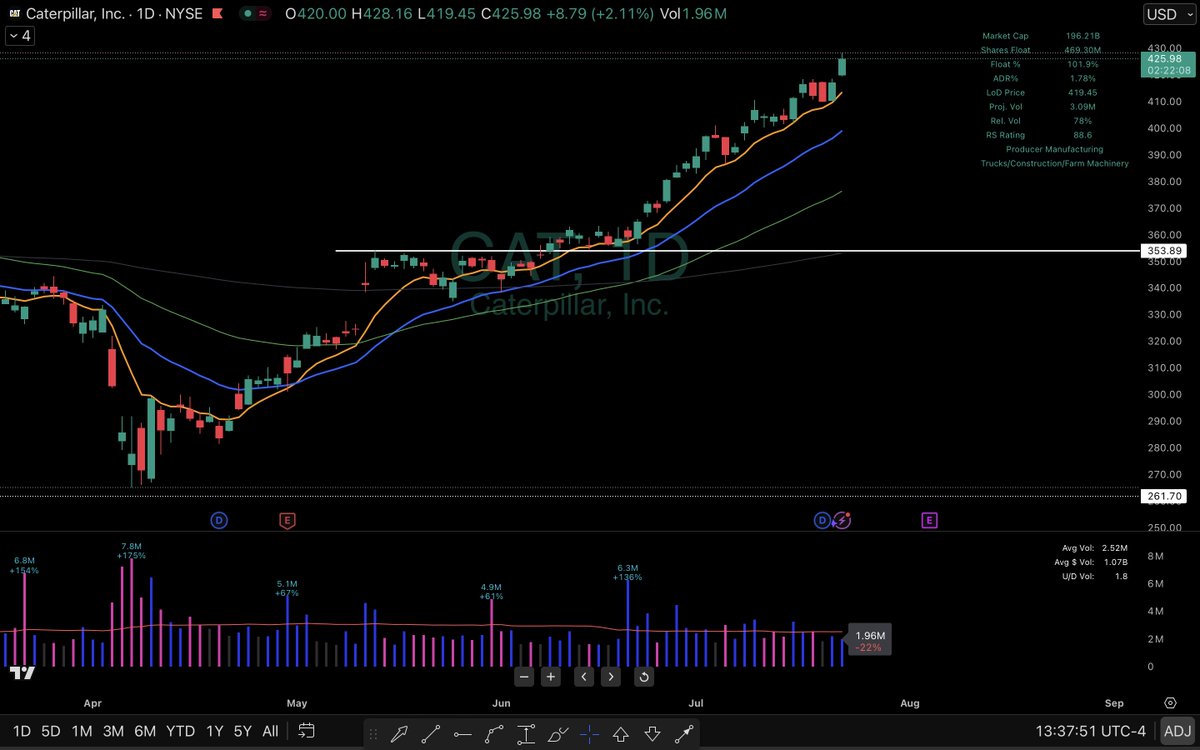Click the 6.3M +136% volume label
This screenshot has width=1200, height=750.
click(628, 572)
